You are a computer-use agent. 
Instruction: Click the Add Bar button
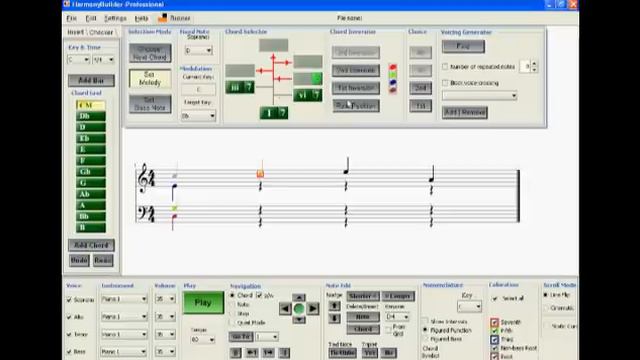point(91,80)
